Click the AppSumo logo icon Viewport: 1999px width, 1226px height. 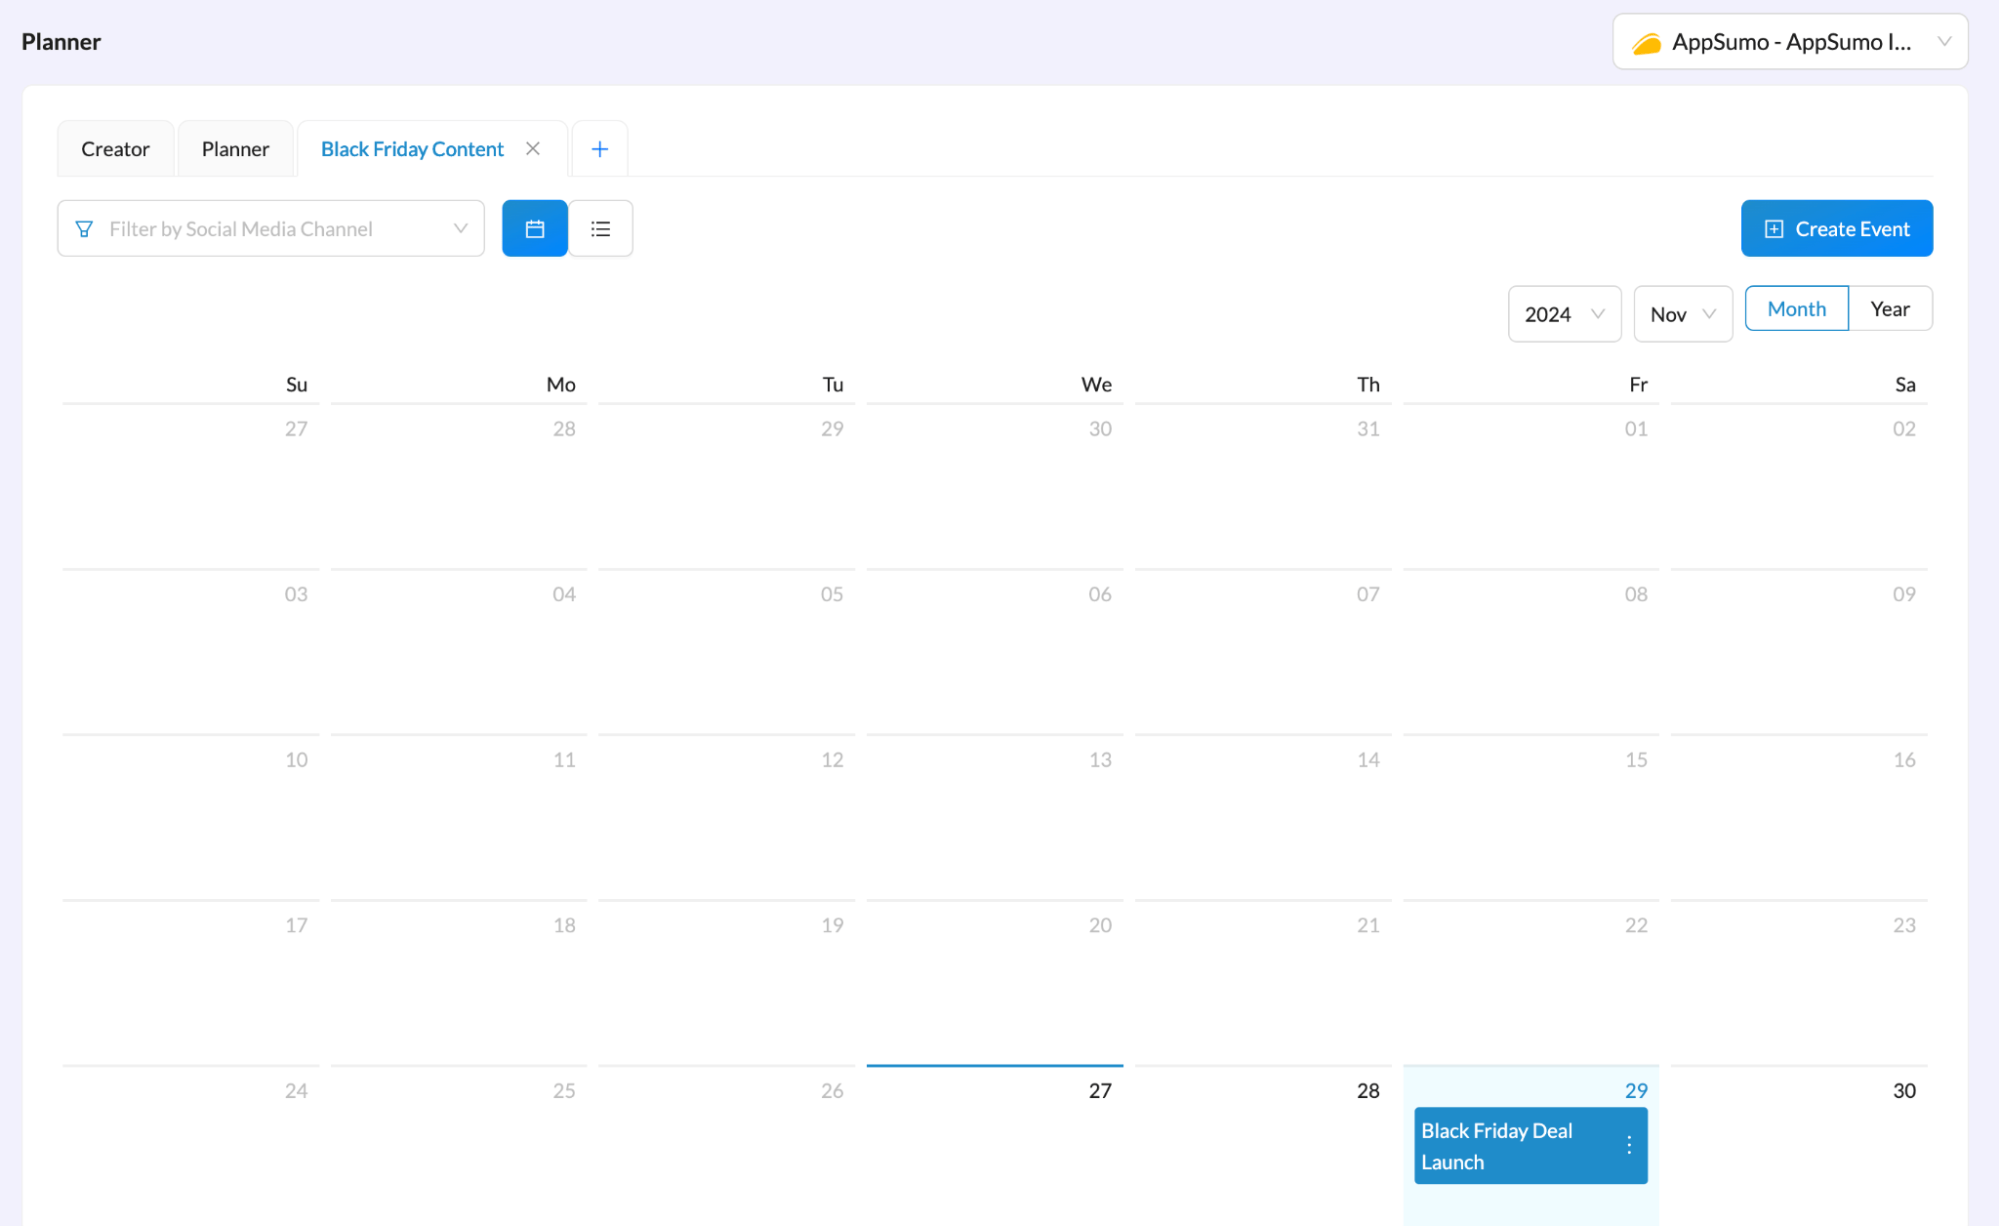[x=1646, y=43]
